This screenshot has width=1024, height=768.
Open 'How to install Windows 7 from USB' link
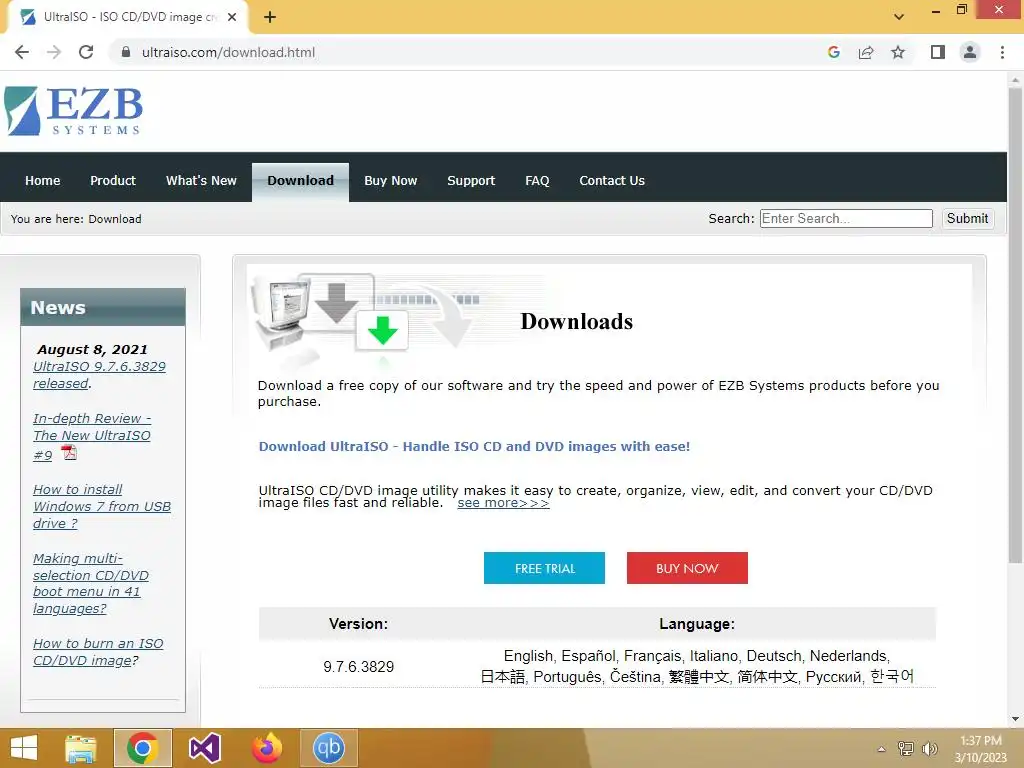click(x=102, y=506)
